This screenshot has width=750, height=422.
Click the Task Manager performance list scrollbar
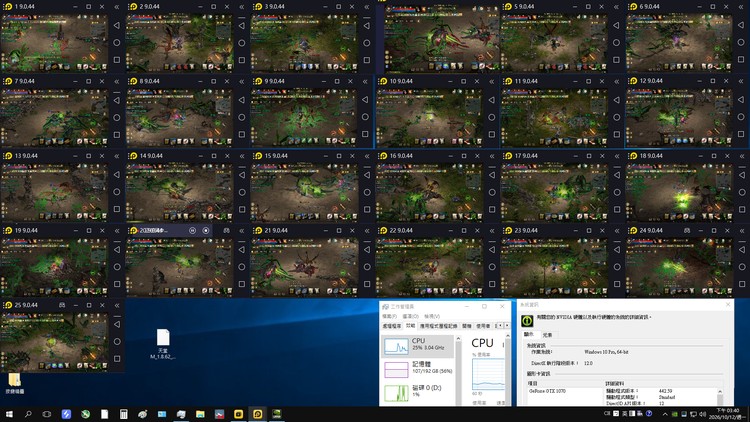click(x=458, y=371)
